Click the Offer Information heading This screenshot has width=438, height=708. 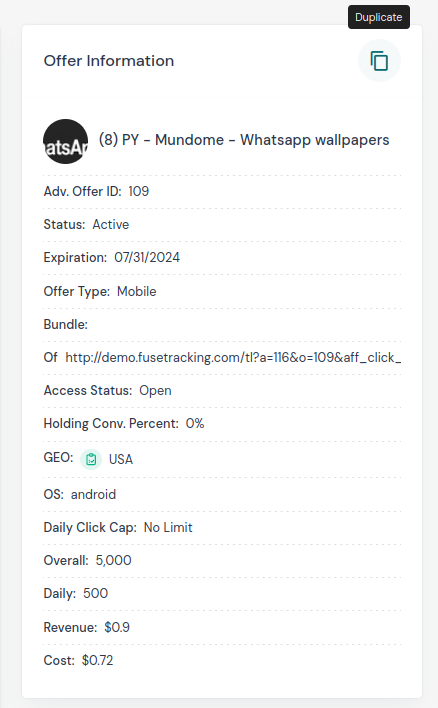pos(109,61)
